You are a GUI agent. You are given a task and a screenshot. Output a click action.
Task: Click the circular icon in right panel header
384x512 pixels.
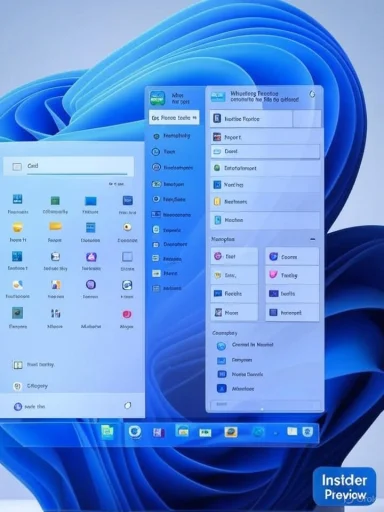pos(312,94)
